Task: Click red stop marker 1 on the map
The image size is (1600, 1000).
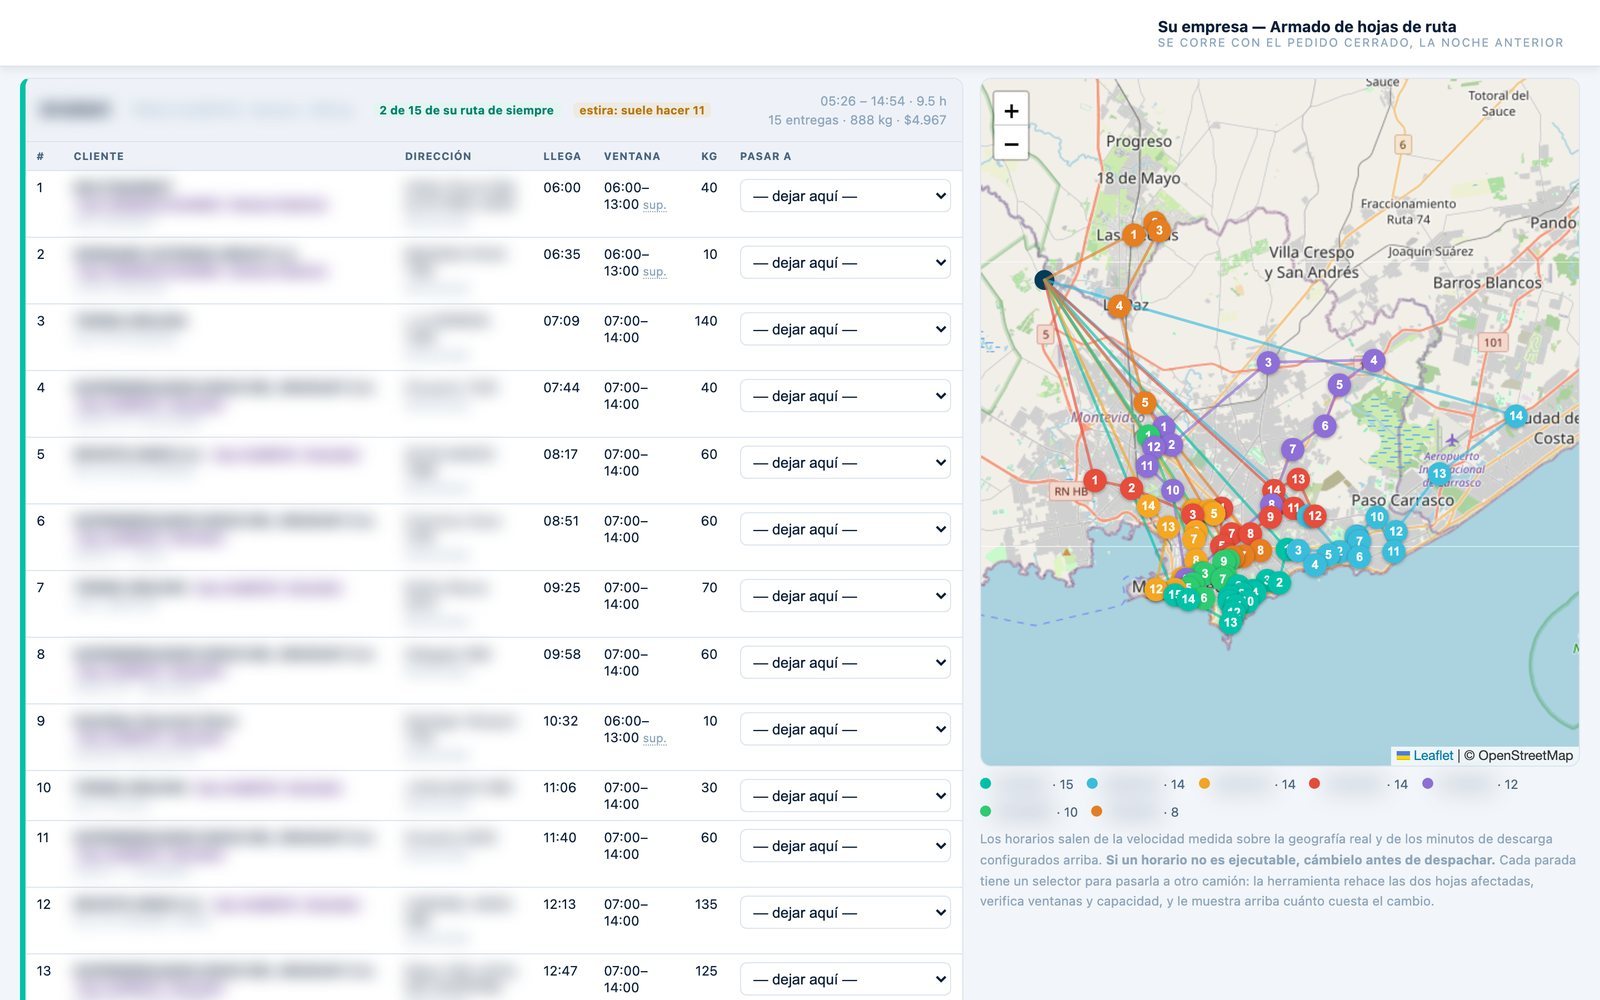Action: coord(1095,481)
